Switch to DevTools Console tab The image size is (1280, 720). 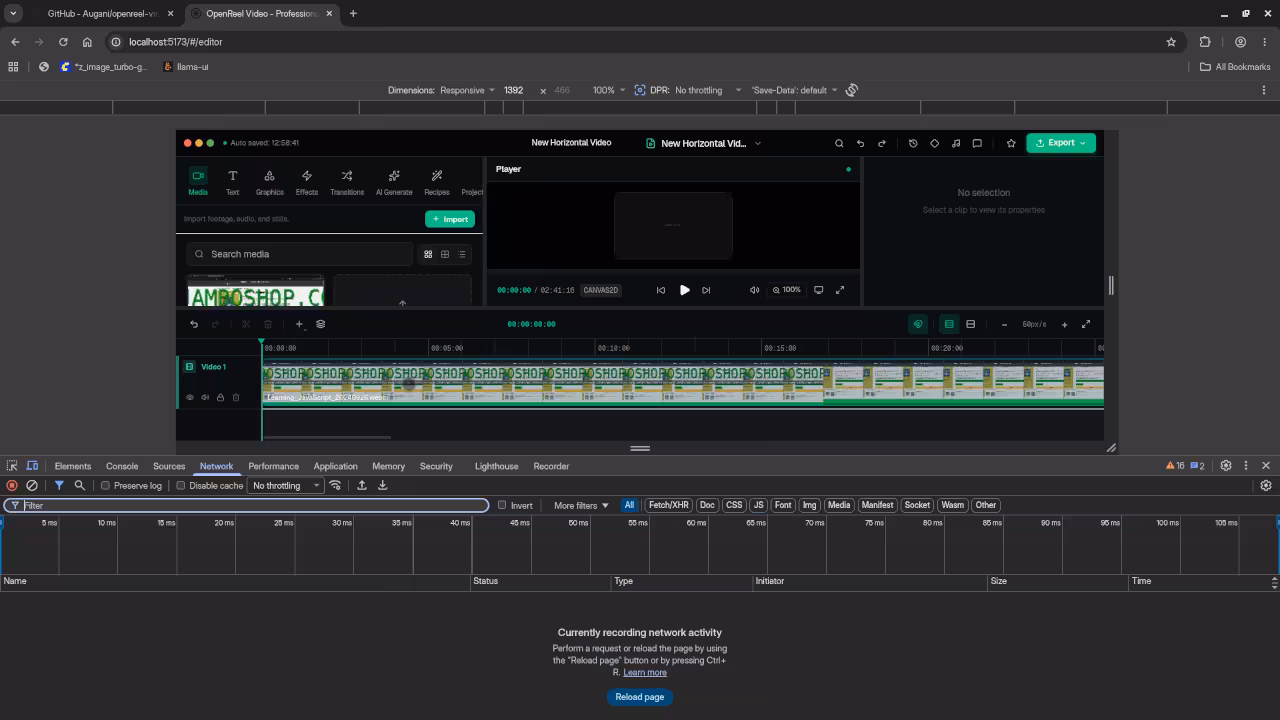(122, 466)
